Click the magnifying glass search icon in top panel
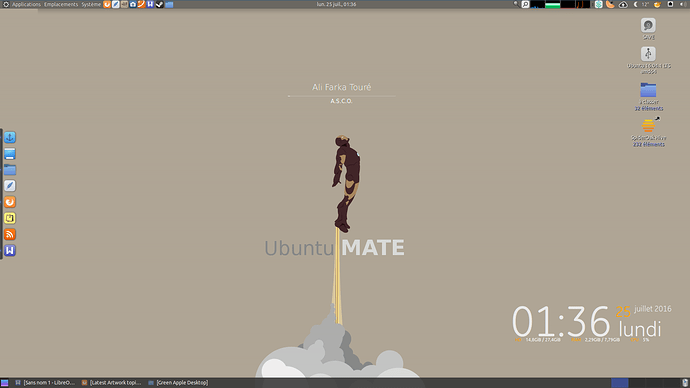This screenshot has height=388, width=690. pos(516,4)
